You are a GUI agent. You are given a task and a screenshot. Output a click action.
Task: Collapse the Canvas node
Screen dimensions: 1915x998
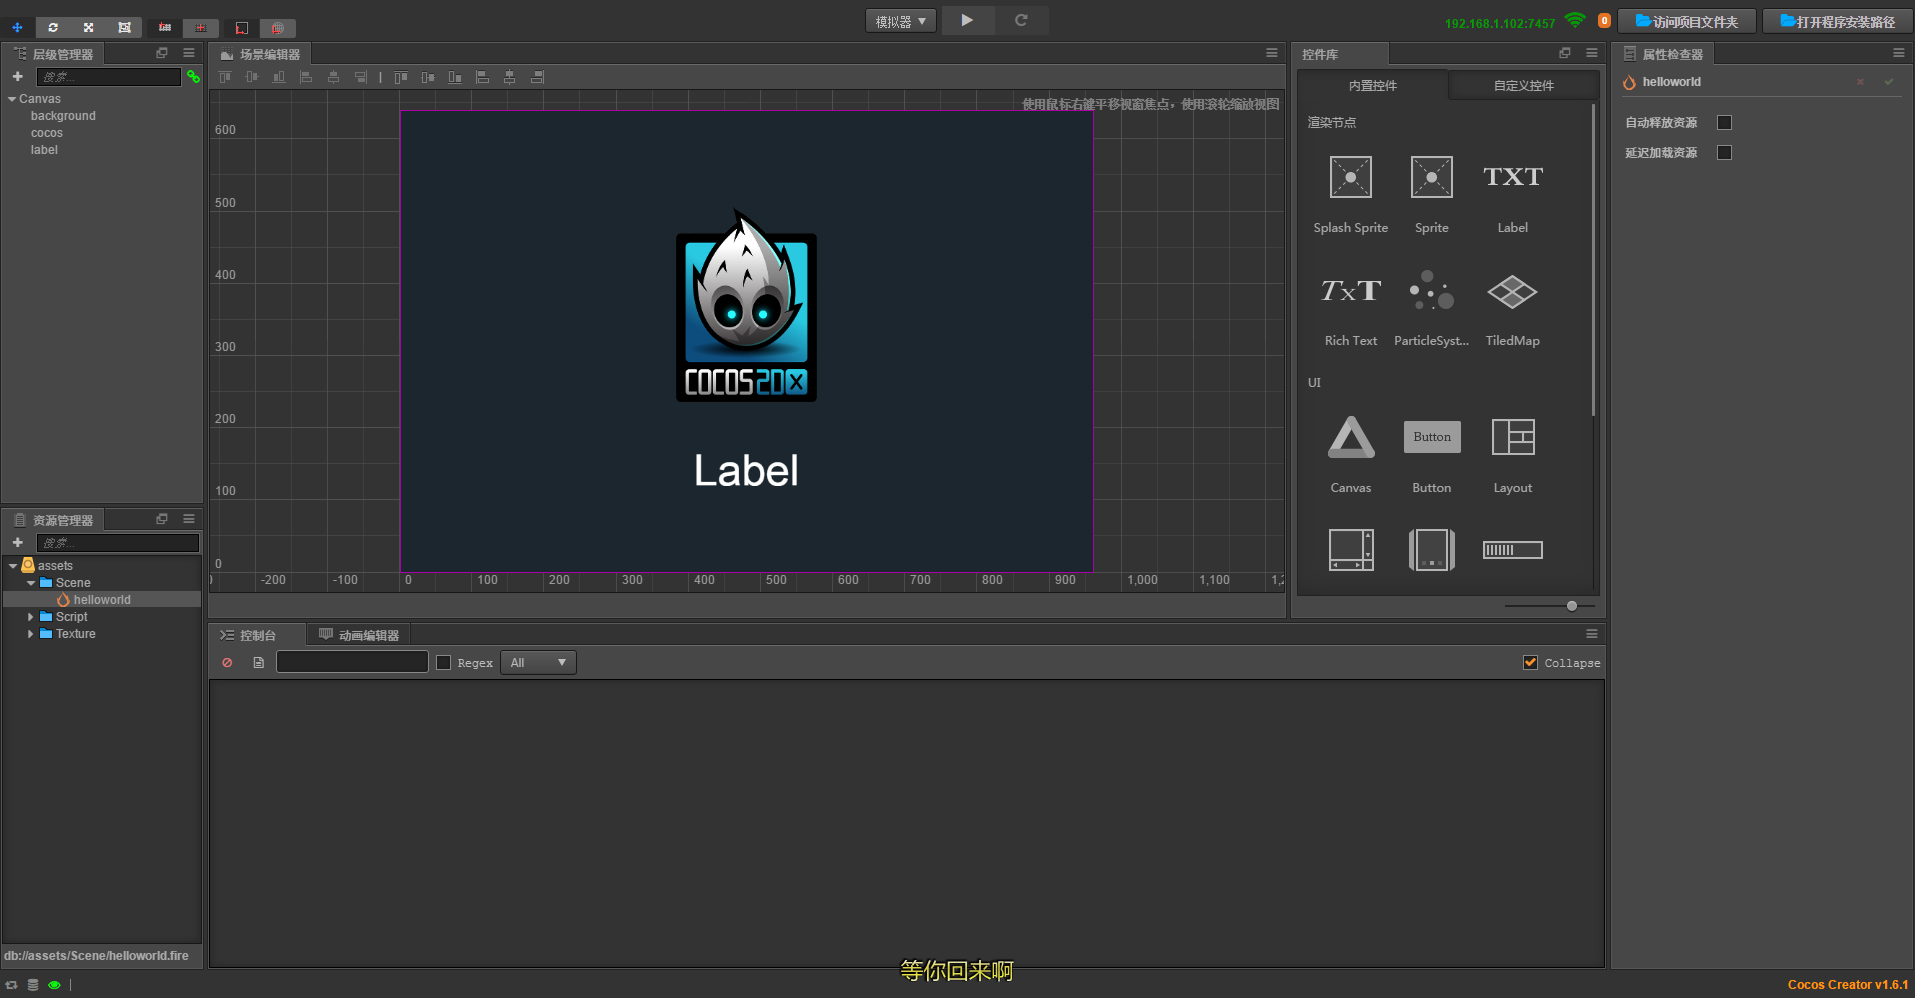point(12,99)
